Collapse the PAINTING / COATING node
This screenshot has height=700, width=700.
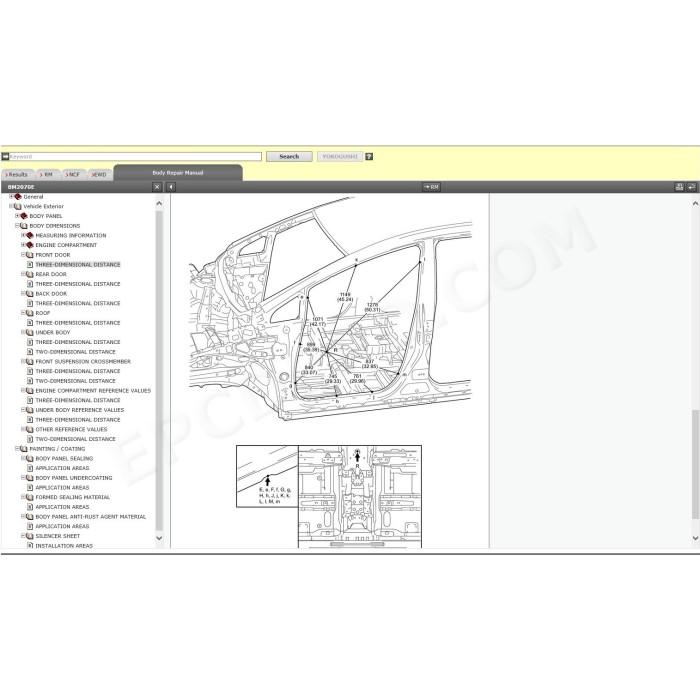[x=17, y=449]
